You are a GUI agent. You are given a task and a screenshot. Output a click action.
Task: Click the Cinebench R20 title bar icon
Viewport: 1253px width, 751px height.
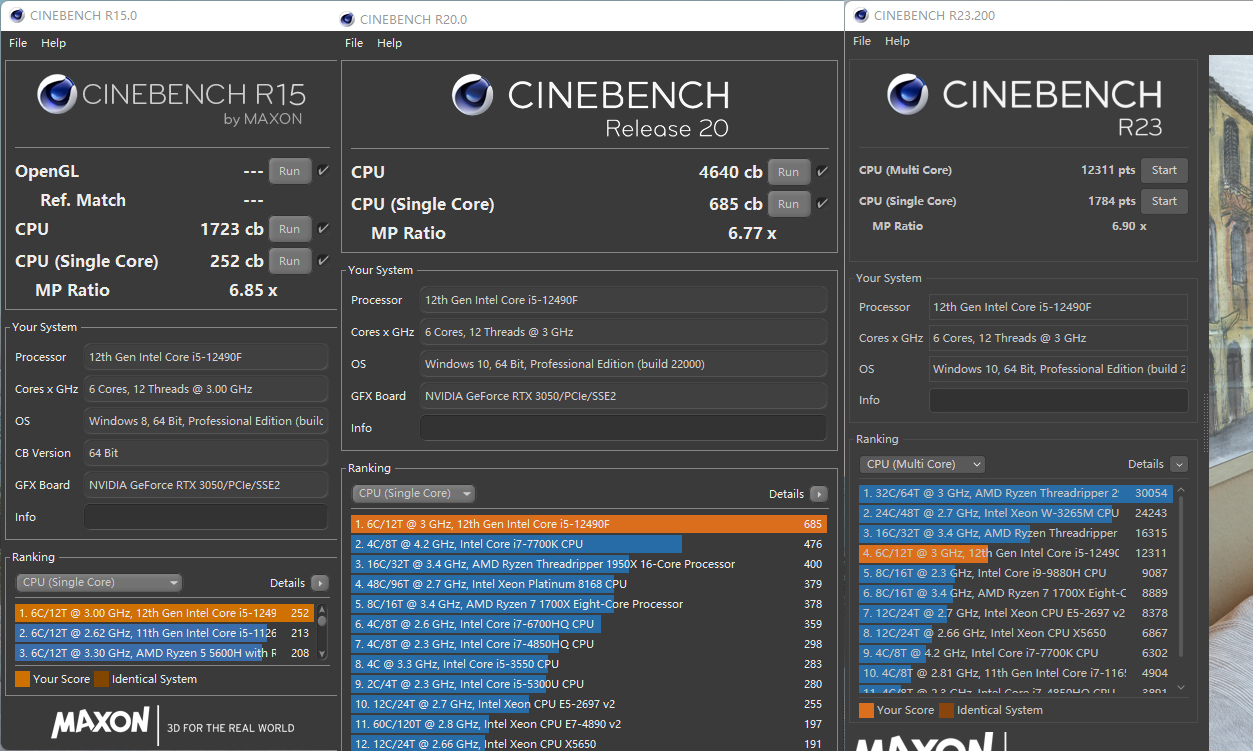(x=347, y=19)
